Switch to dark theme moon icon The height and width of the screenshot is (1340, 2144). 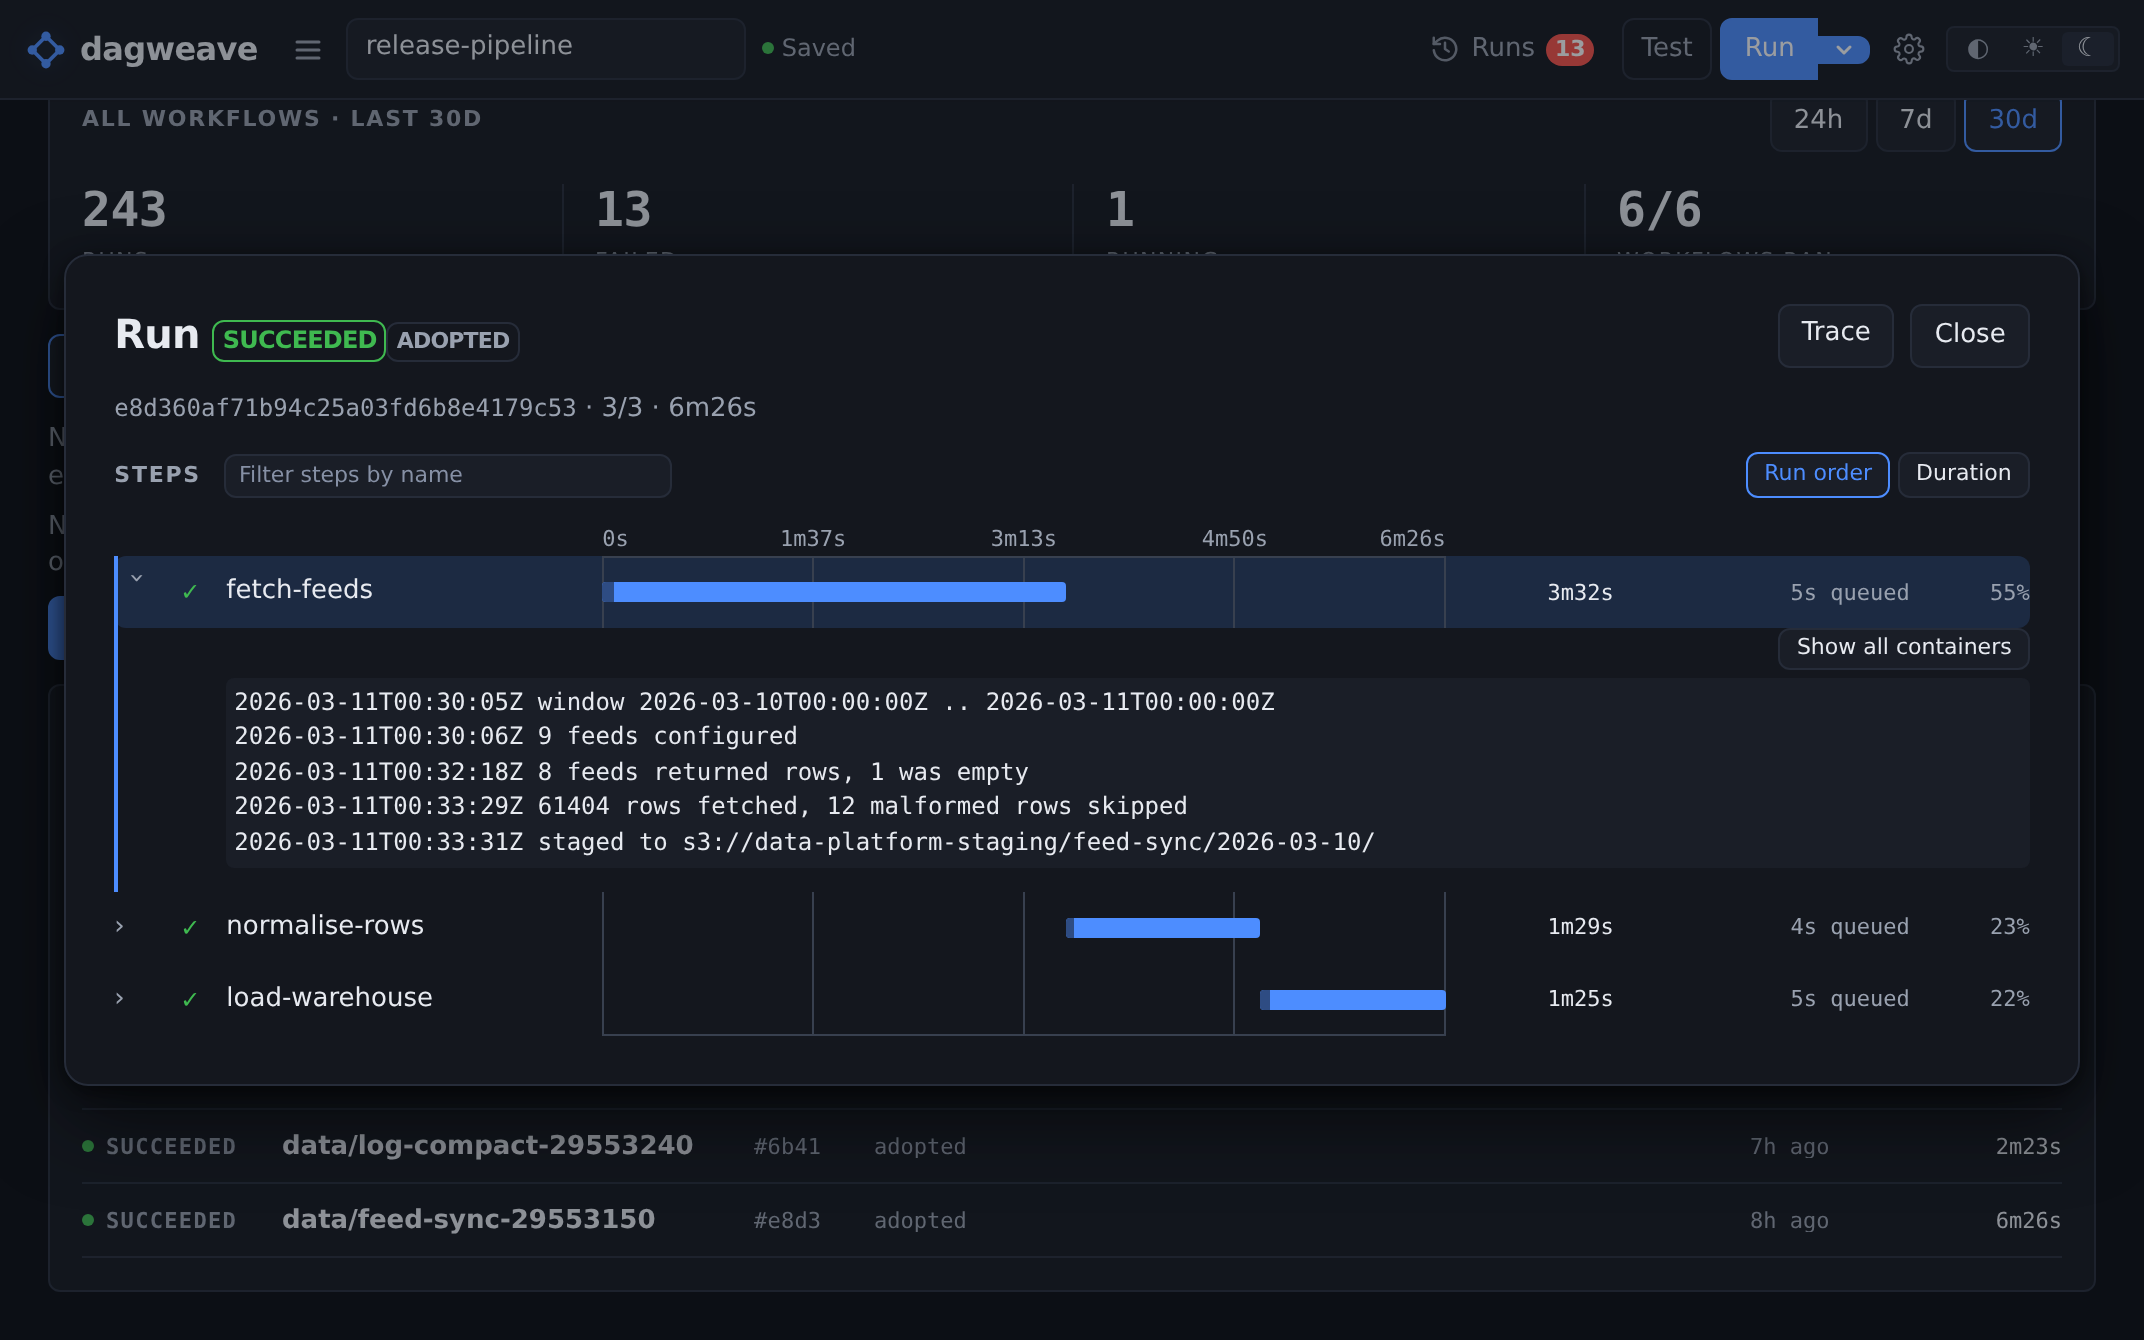pyautogui.click(x=2087, y=48)
